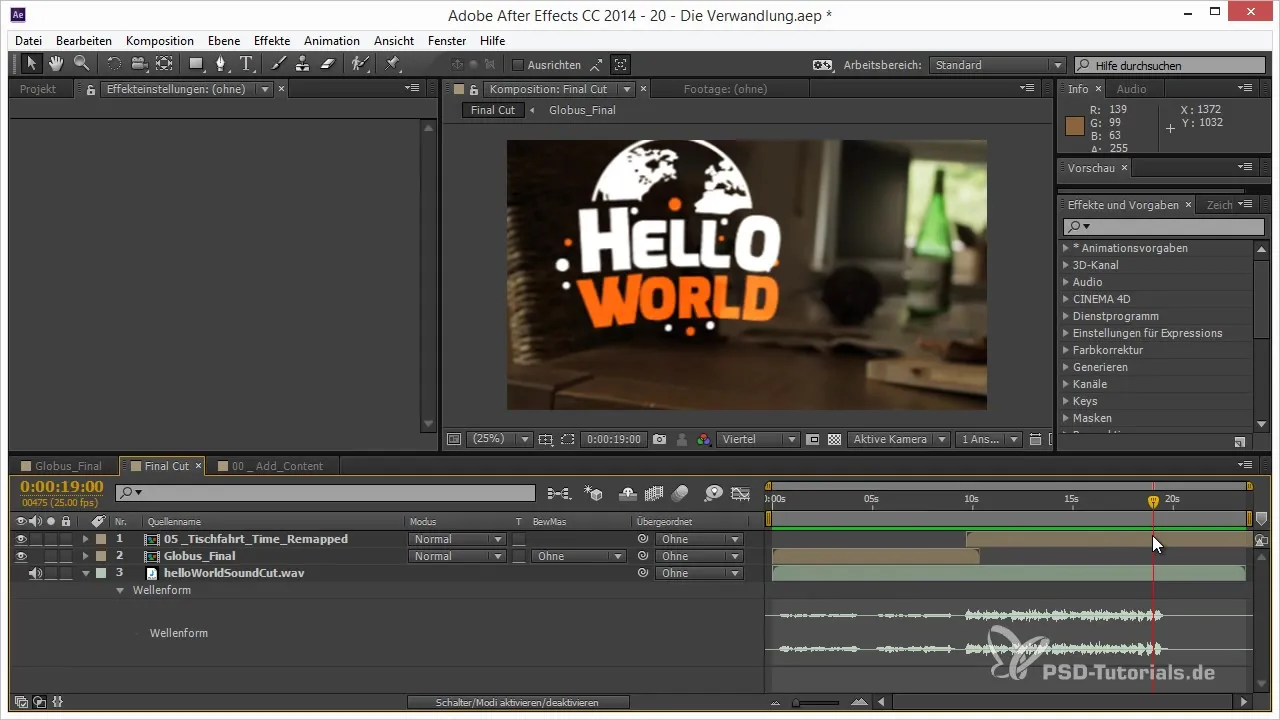Open the Komposition menu

[x=160, y=41]
